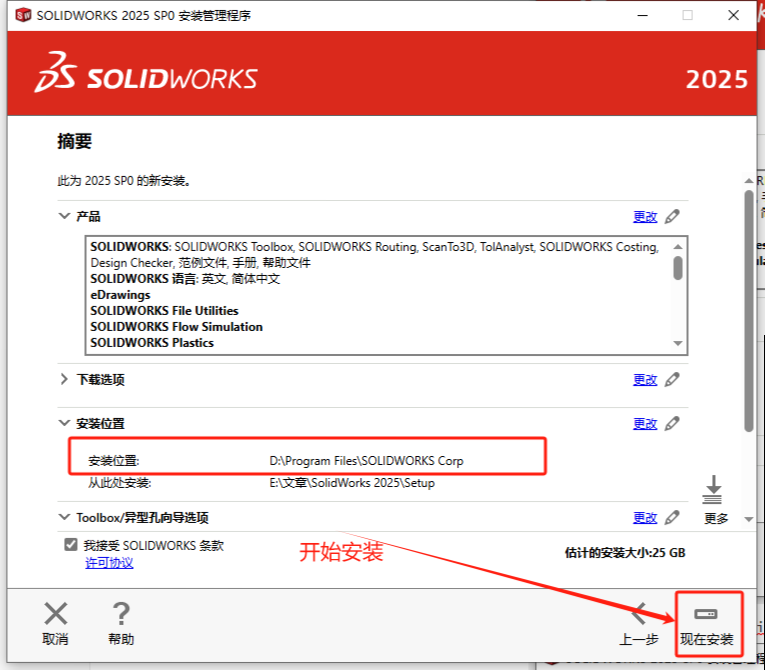Screen dimensions: 765x670
Task: Select SOLIDWORKS File Utilities entry
Action: pyautogui.click(x=164, y=311)
